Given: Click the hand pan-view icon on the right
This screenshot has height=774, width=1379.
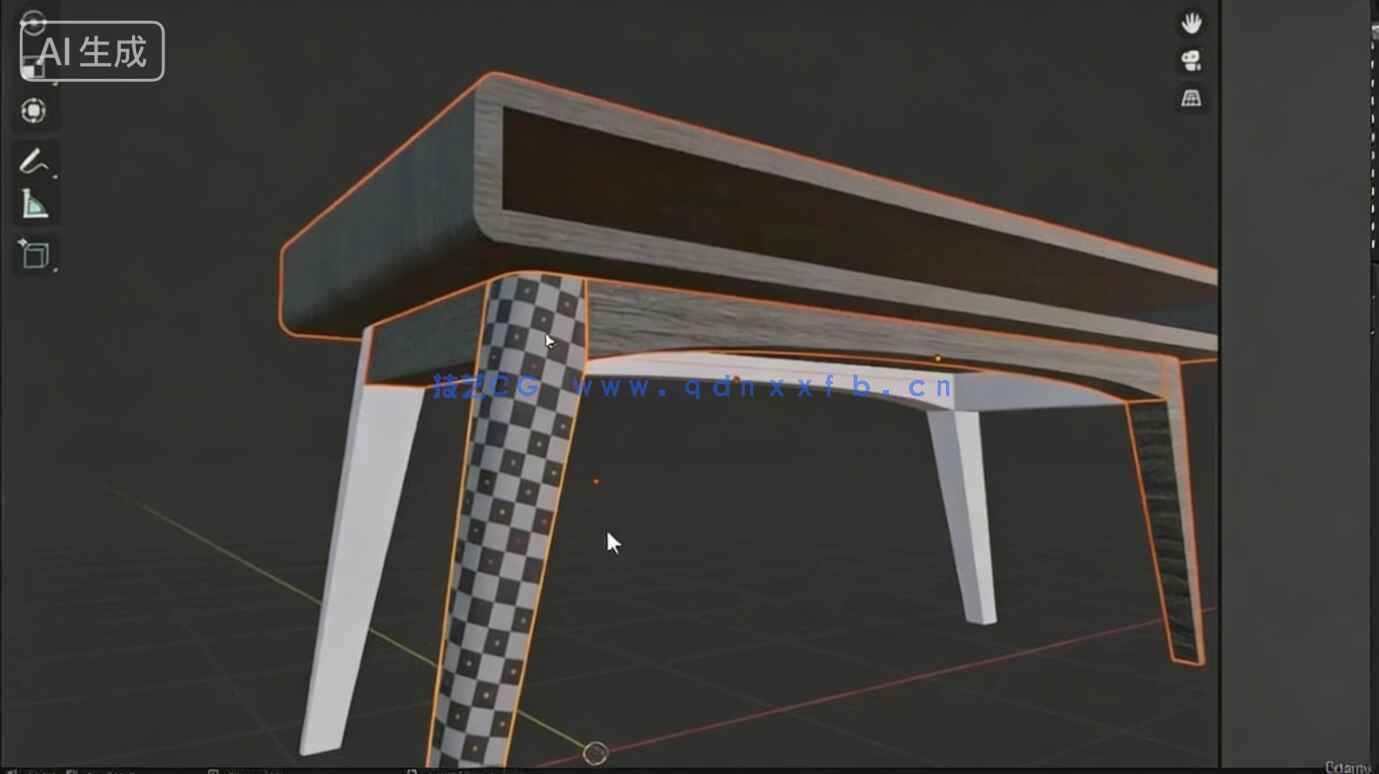Looking at the screenshot, I should tap(1191, 22).
